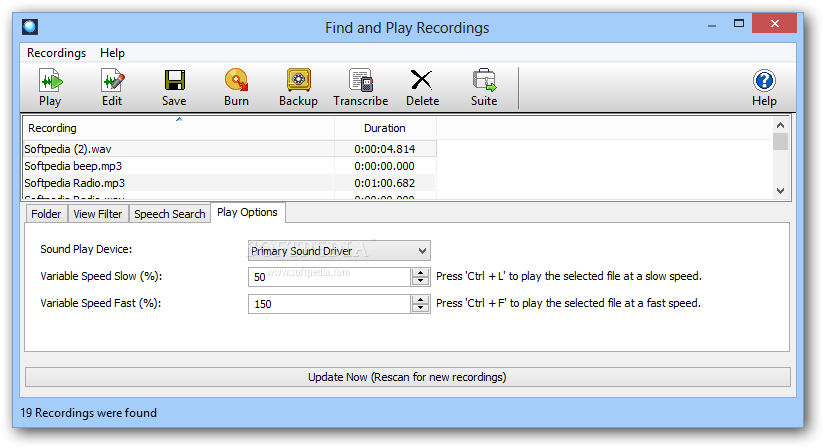The width and height of the screenshot is (824, 448).
Task: Select the Play Options tab
Action: pyautogui.click(x=248, y=212)
